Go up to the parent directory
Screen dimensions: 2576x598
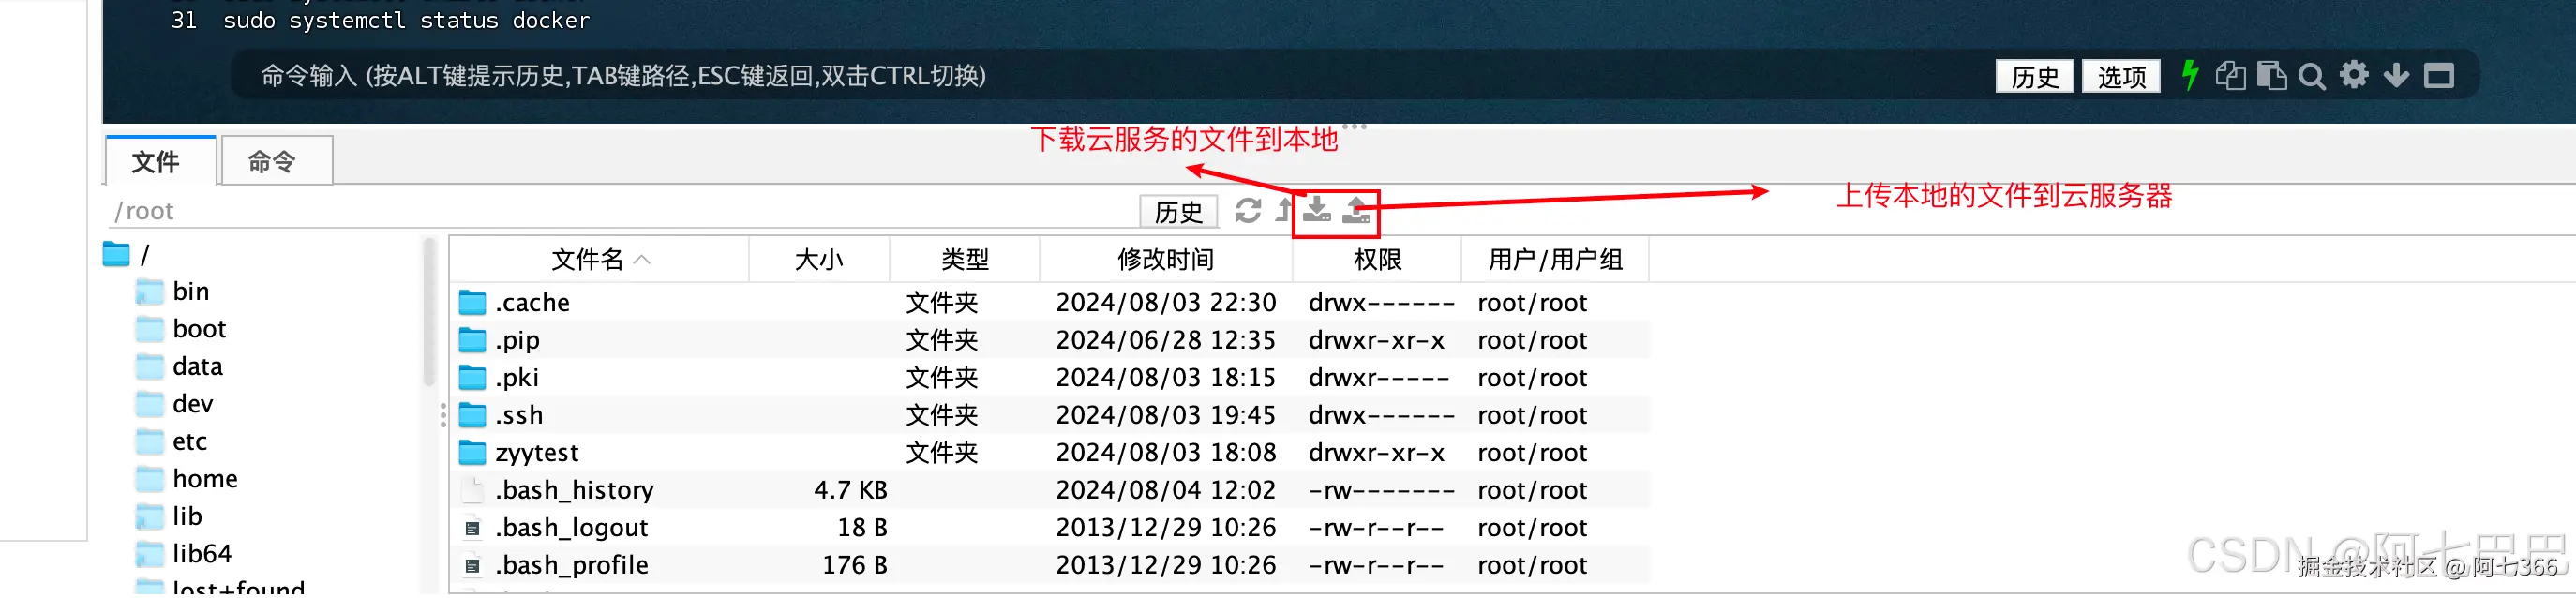coord(1284,211)
